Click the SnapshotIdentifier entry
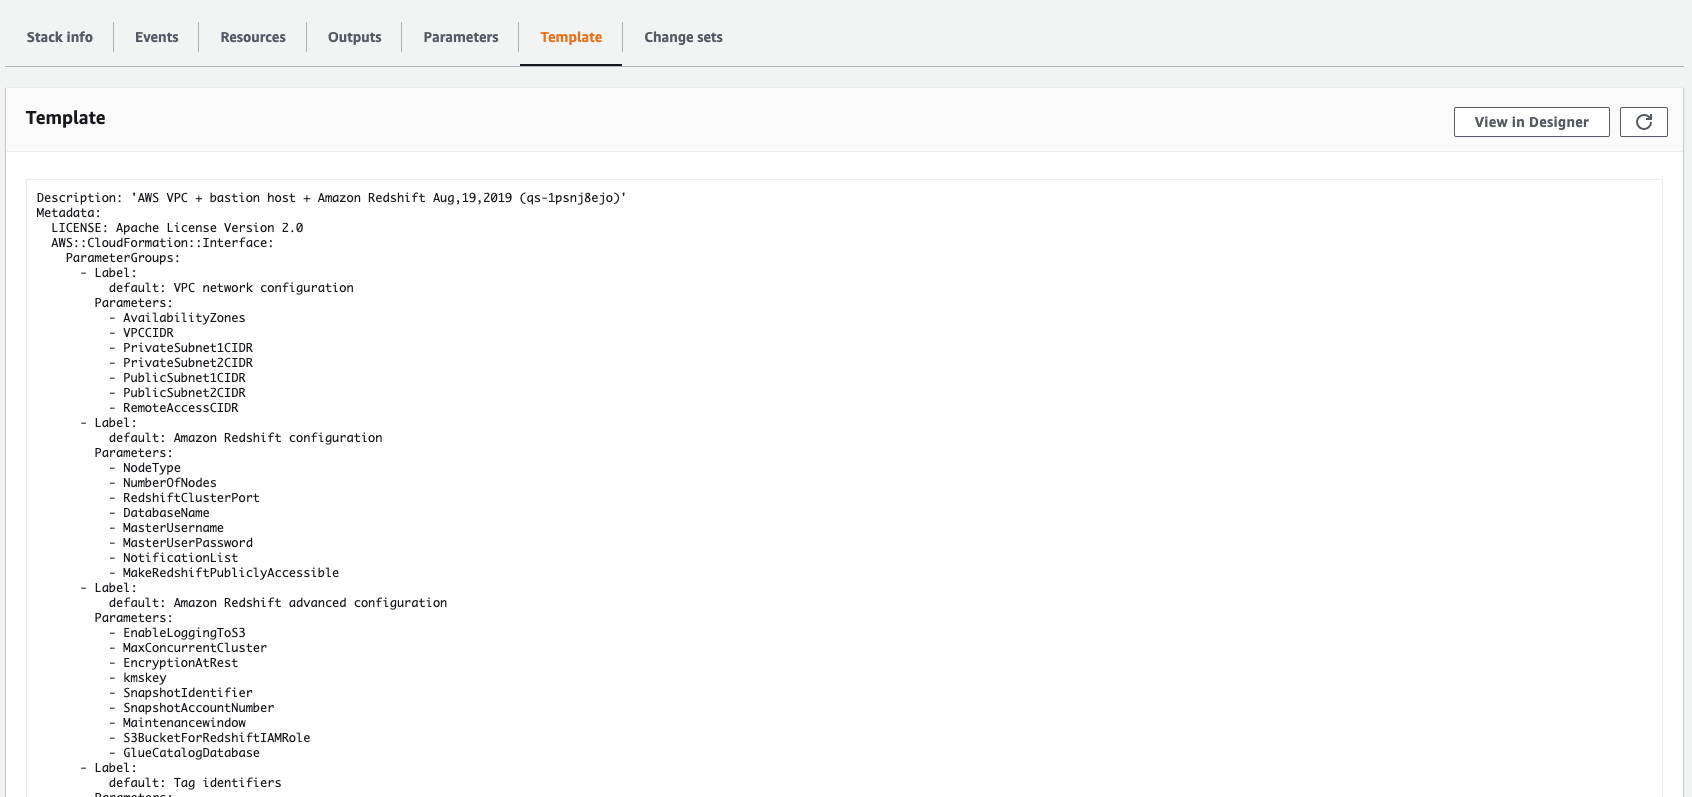 (188, 693)
